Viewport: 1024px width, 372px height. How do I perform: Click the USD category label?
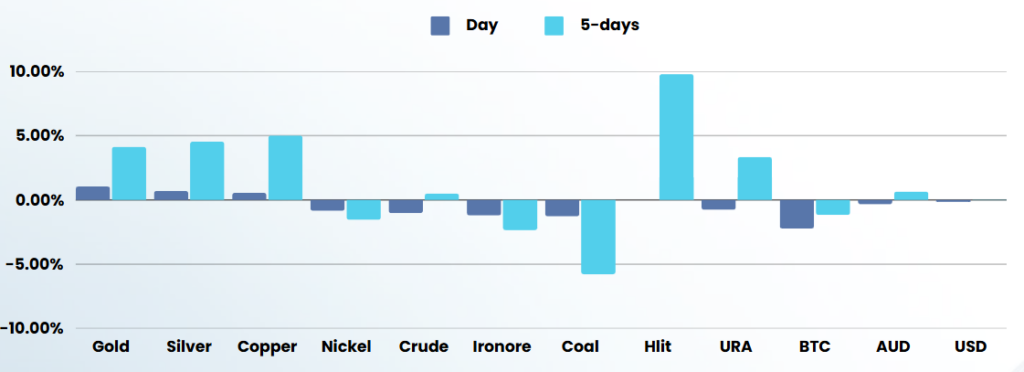click(x=970, y=346)
